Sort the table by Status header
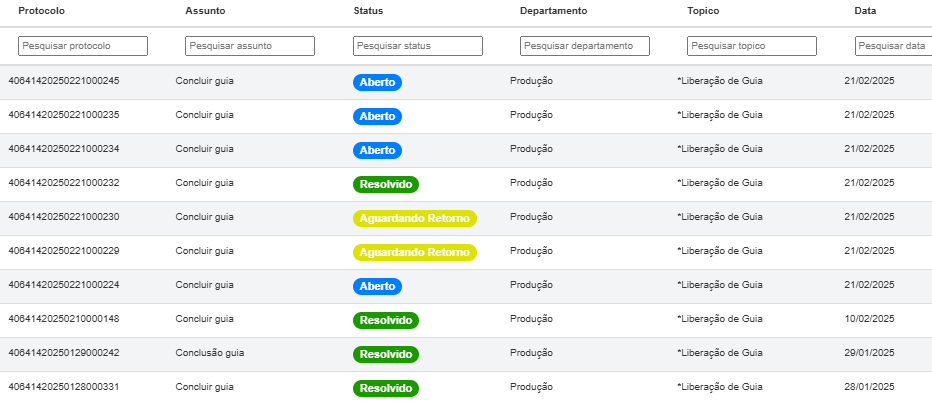The height and width of the screenshot is (402, 932). tap(368, 11)
